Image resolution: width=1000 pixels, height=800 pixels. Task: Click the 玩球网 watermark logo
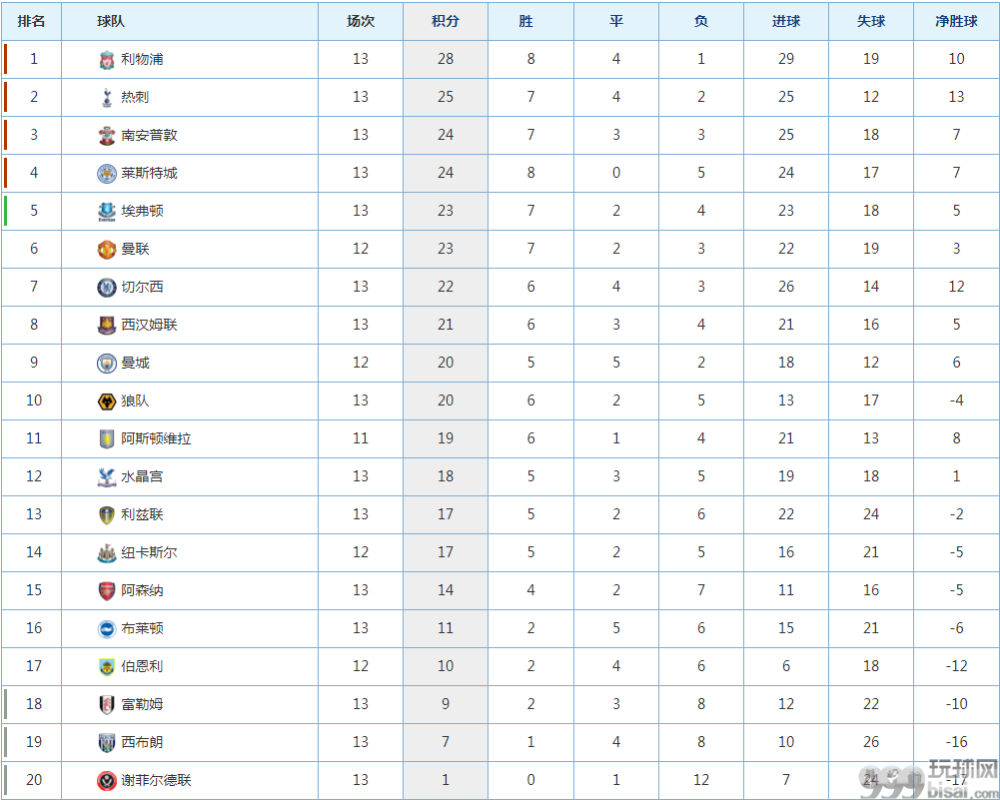click(x=929, y=779)
